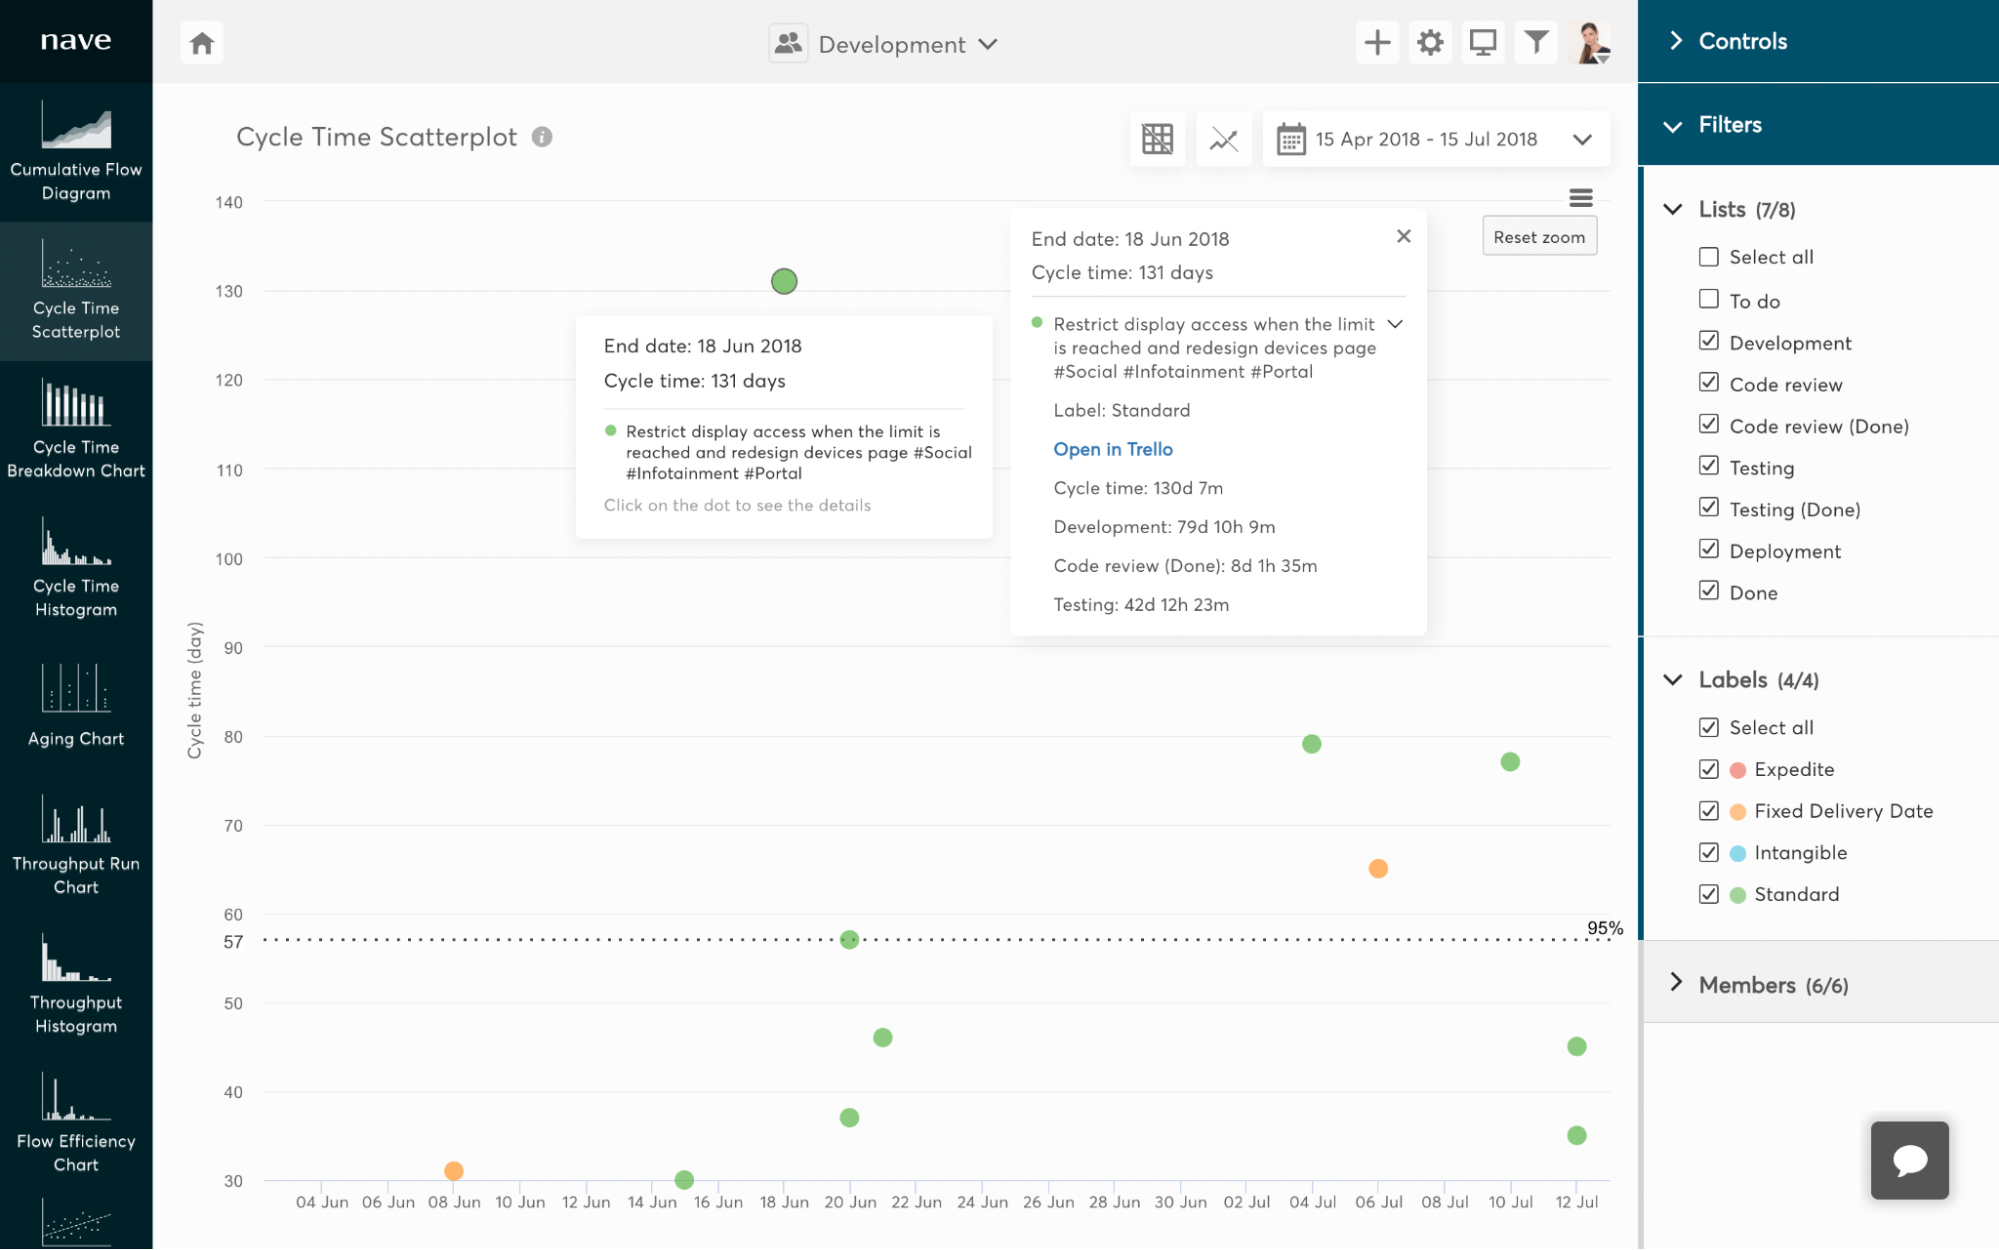1999x1250 pixels.
Task: Click the chat support bubble icon
Action: 1909,1159
